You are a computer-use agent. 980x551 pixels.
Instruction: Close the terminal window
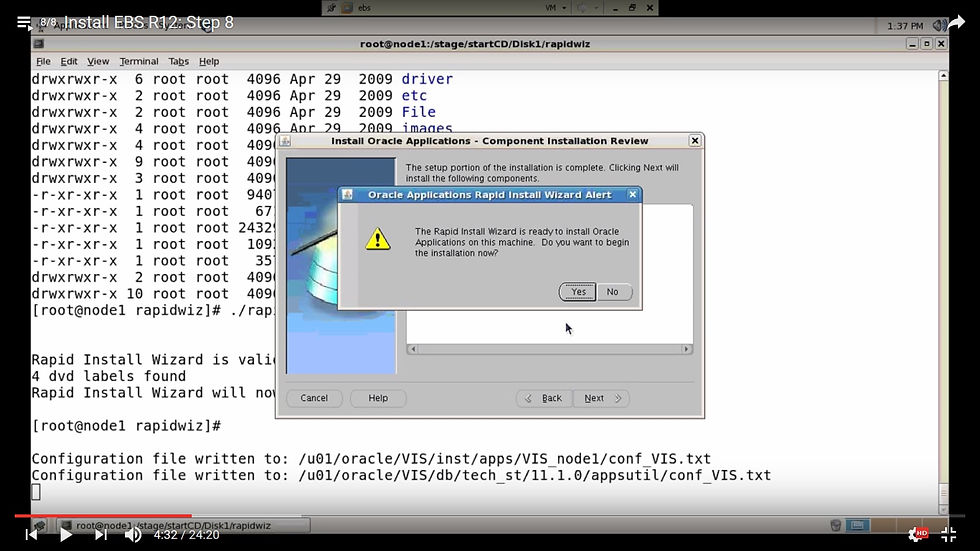941,44
